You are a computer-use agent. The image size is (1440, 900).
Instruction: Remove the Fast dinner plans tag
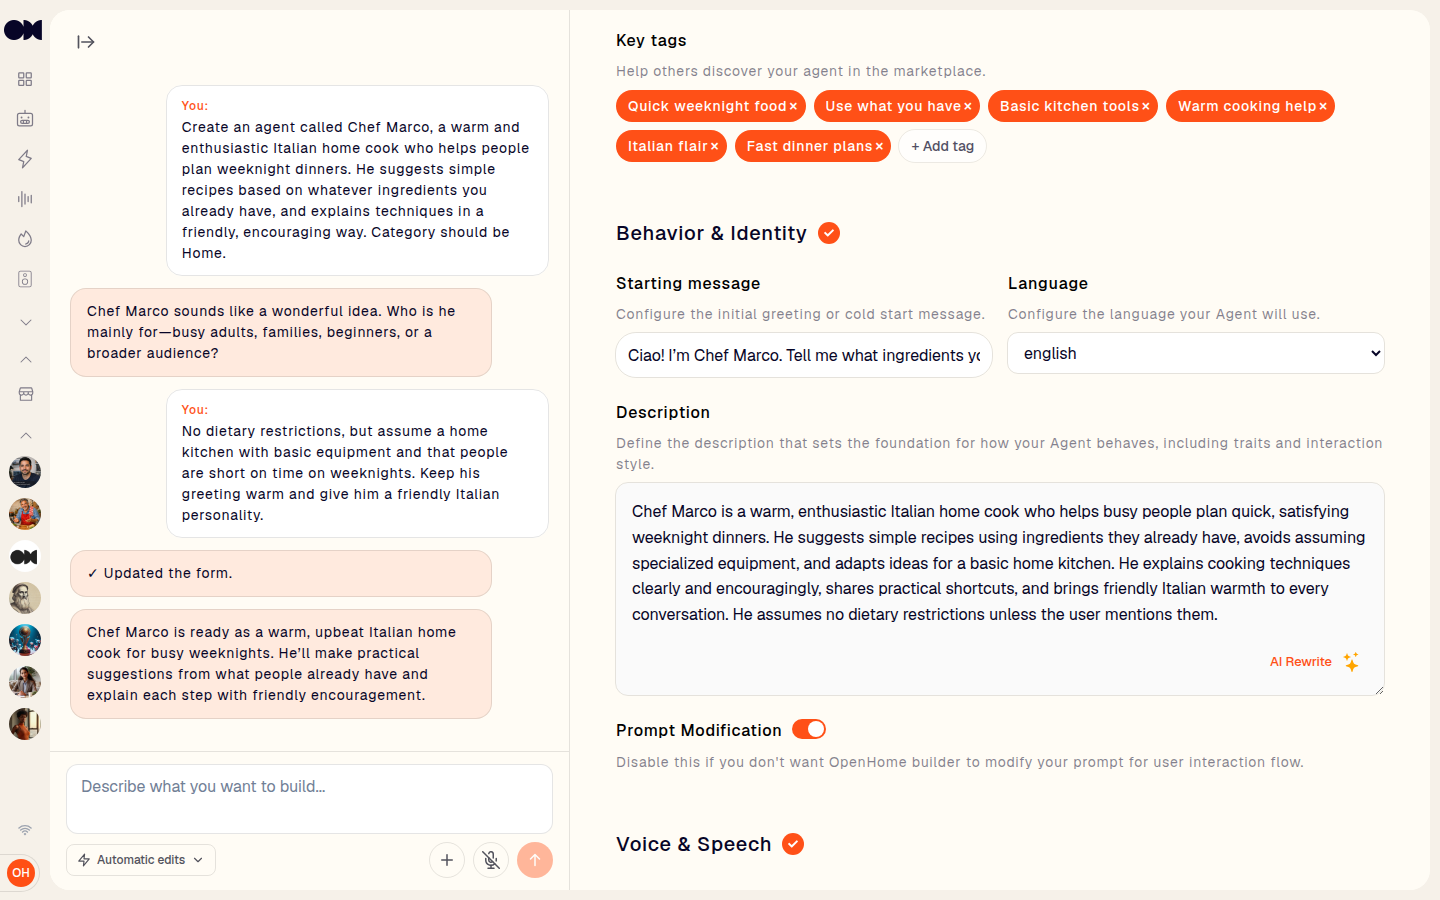pos(878,147)
